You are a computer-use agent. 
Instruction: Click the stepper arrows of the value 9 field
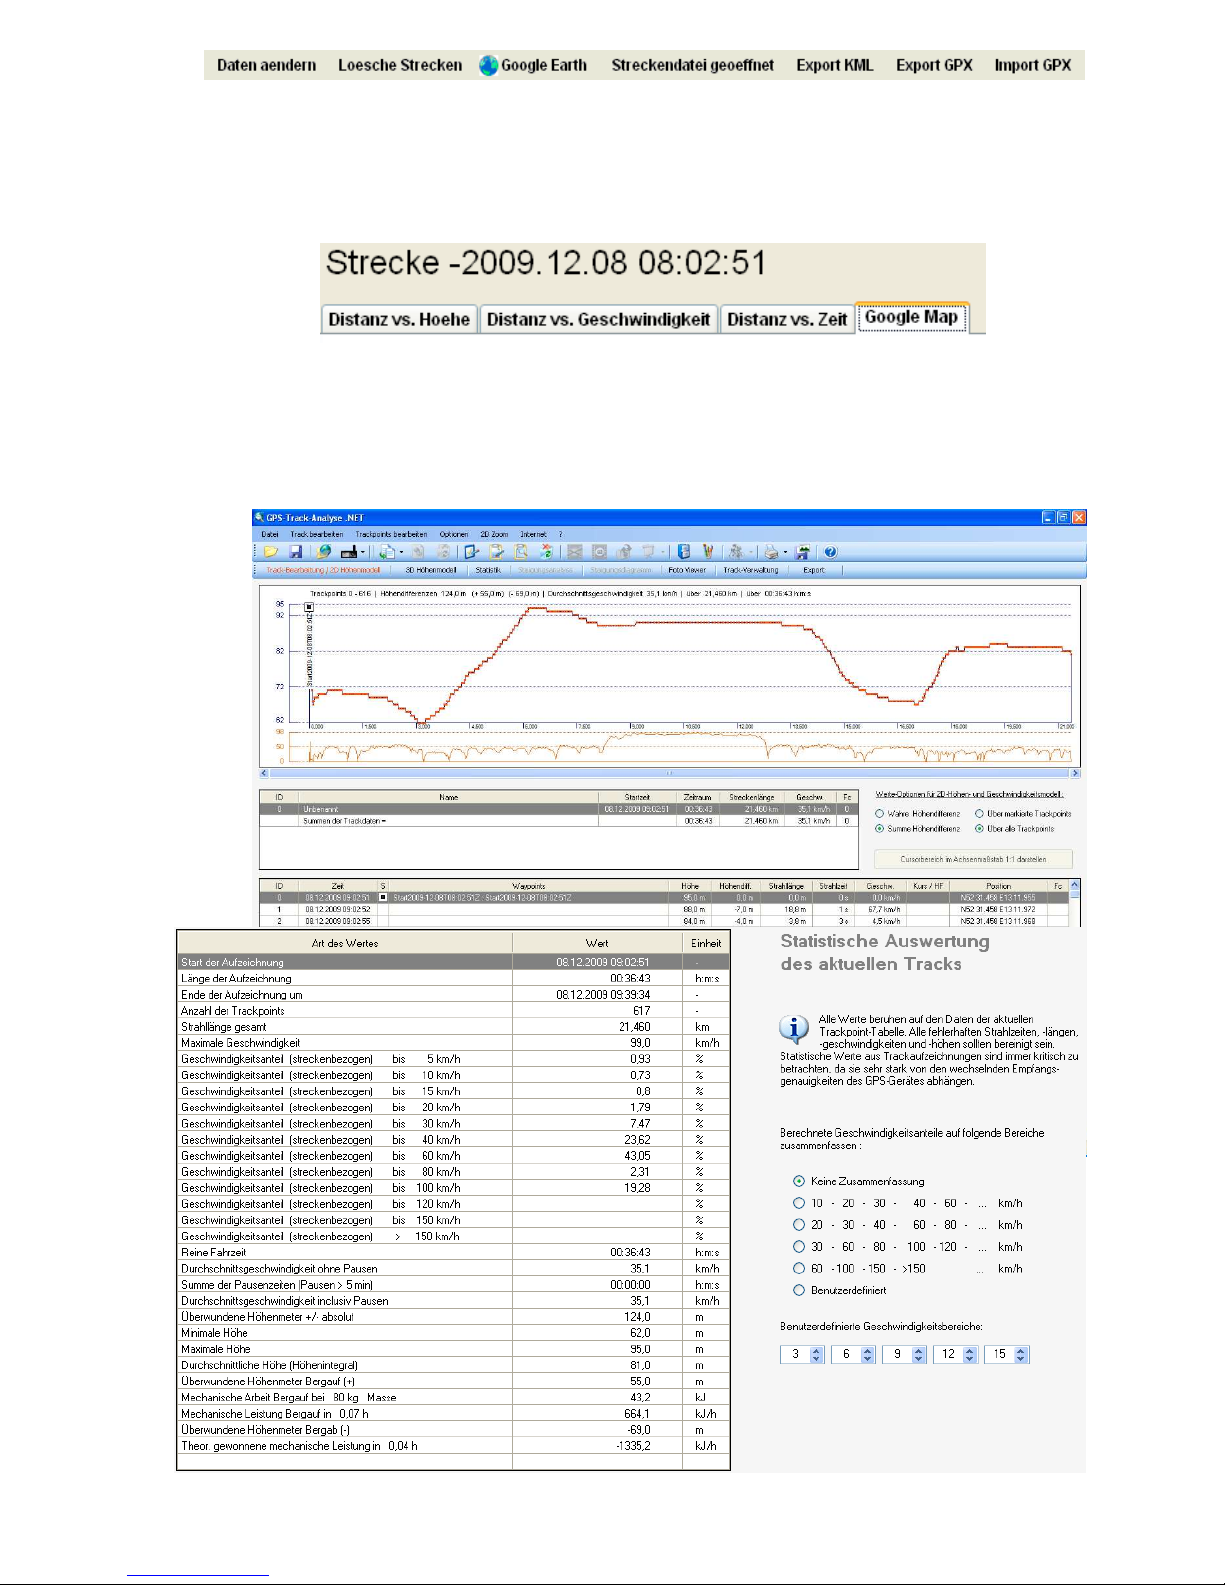tap(919, 1355)
